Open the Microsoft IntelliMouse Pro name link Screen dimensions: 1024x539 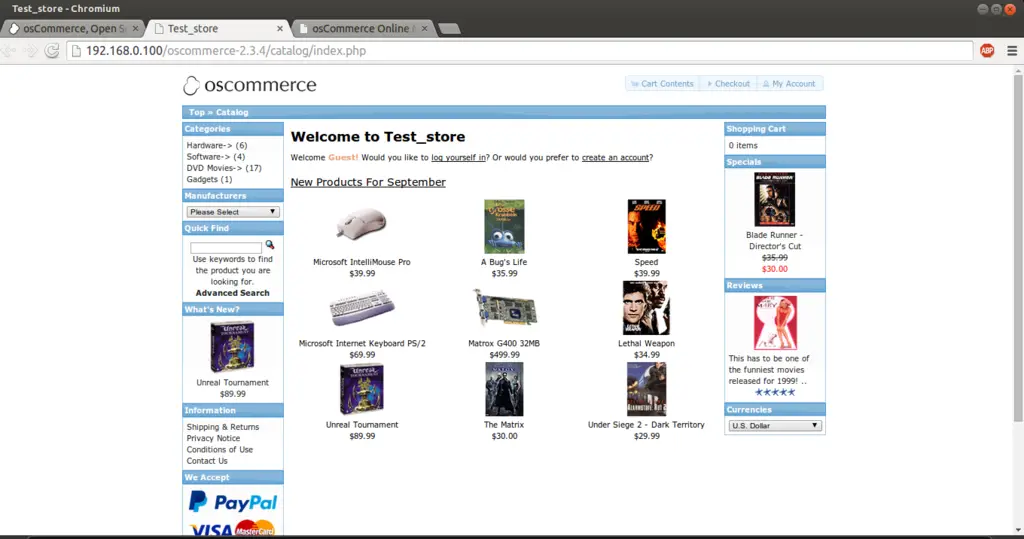[361, 262]
